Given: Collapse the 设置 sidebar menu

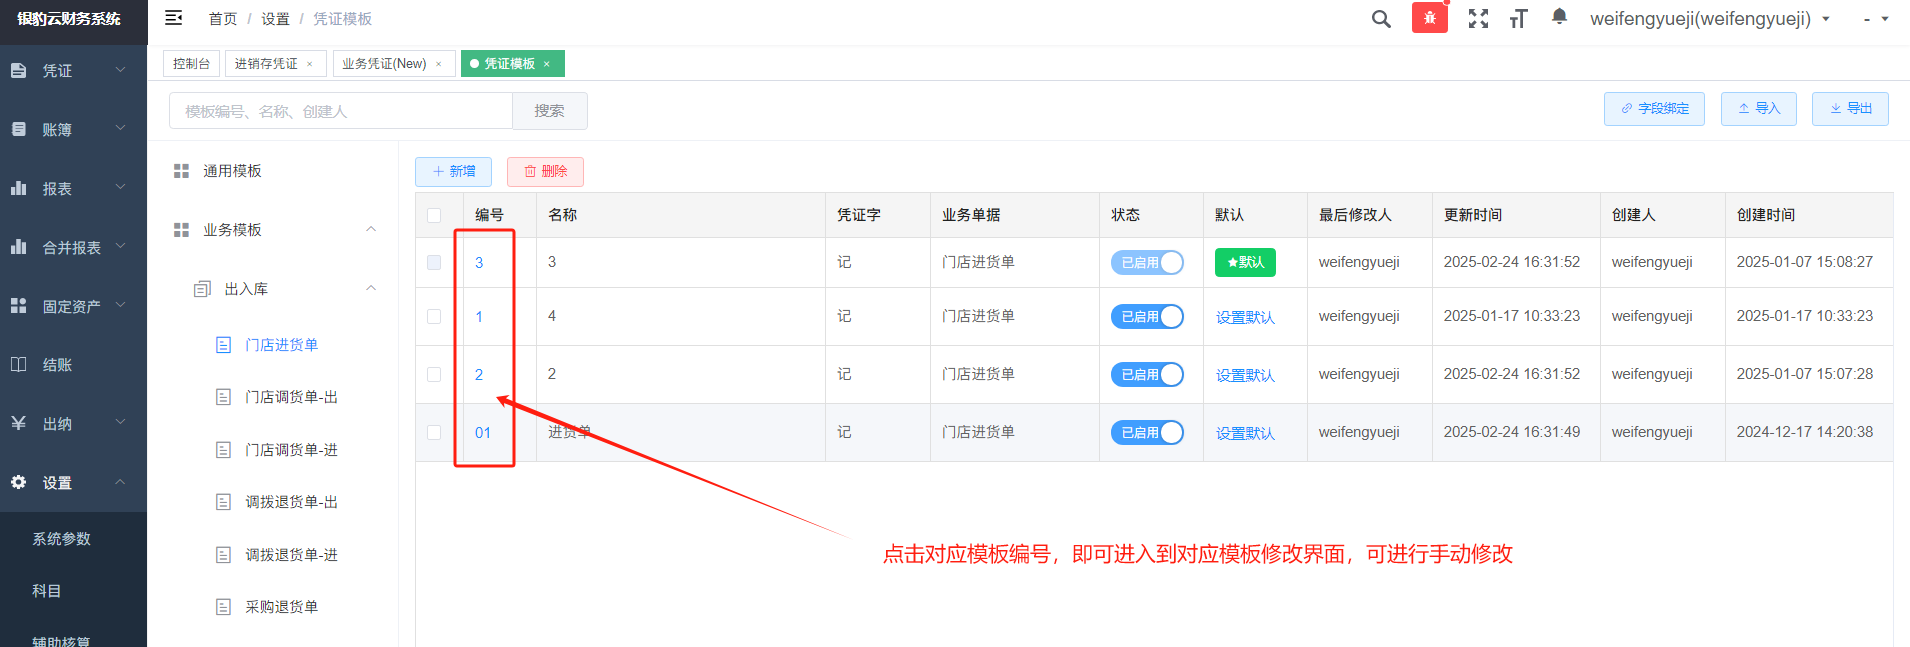Looking at the screenshot, I should [x=121, y=481].
